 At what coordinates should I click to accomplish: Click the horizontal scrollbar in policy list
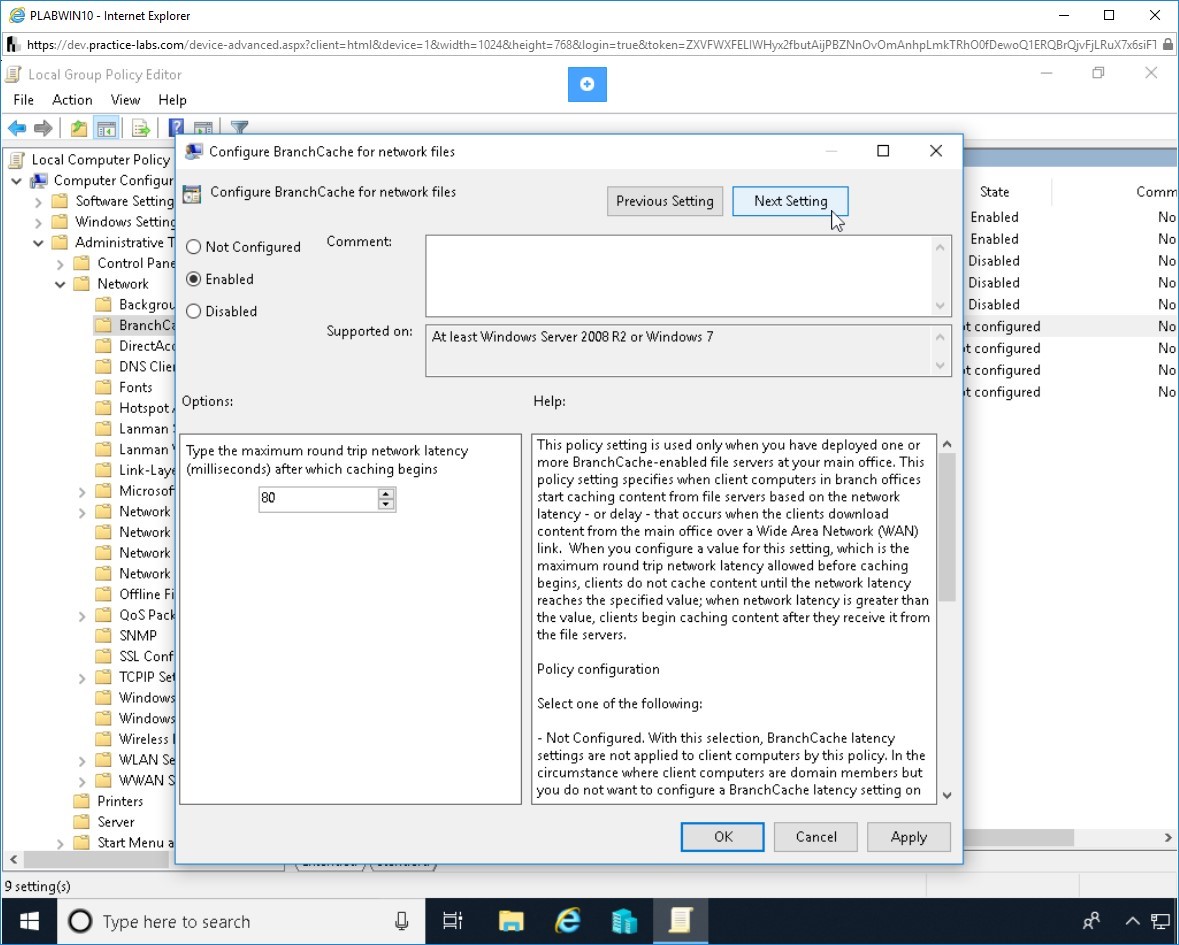click(1019, 837)
